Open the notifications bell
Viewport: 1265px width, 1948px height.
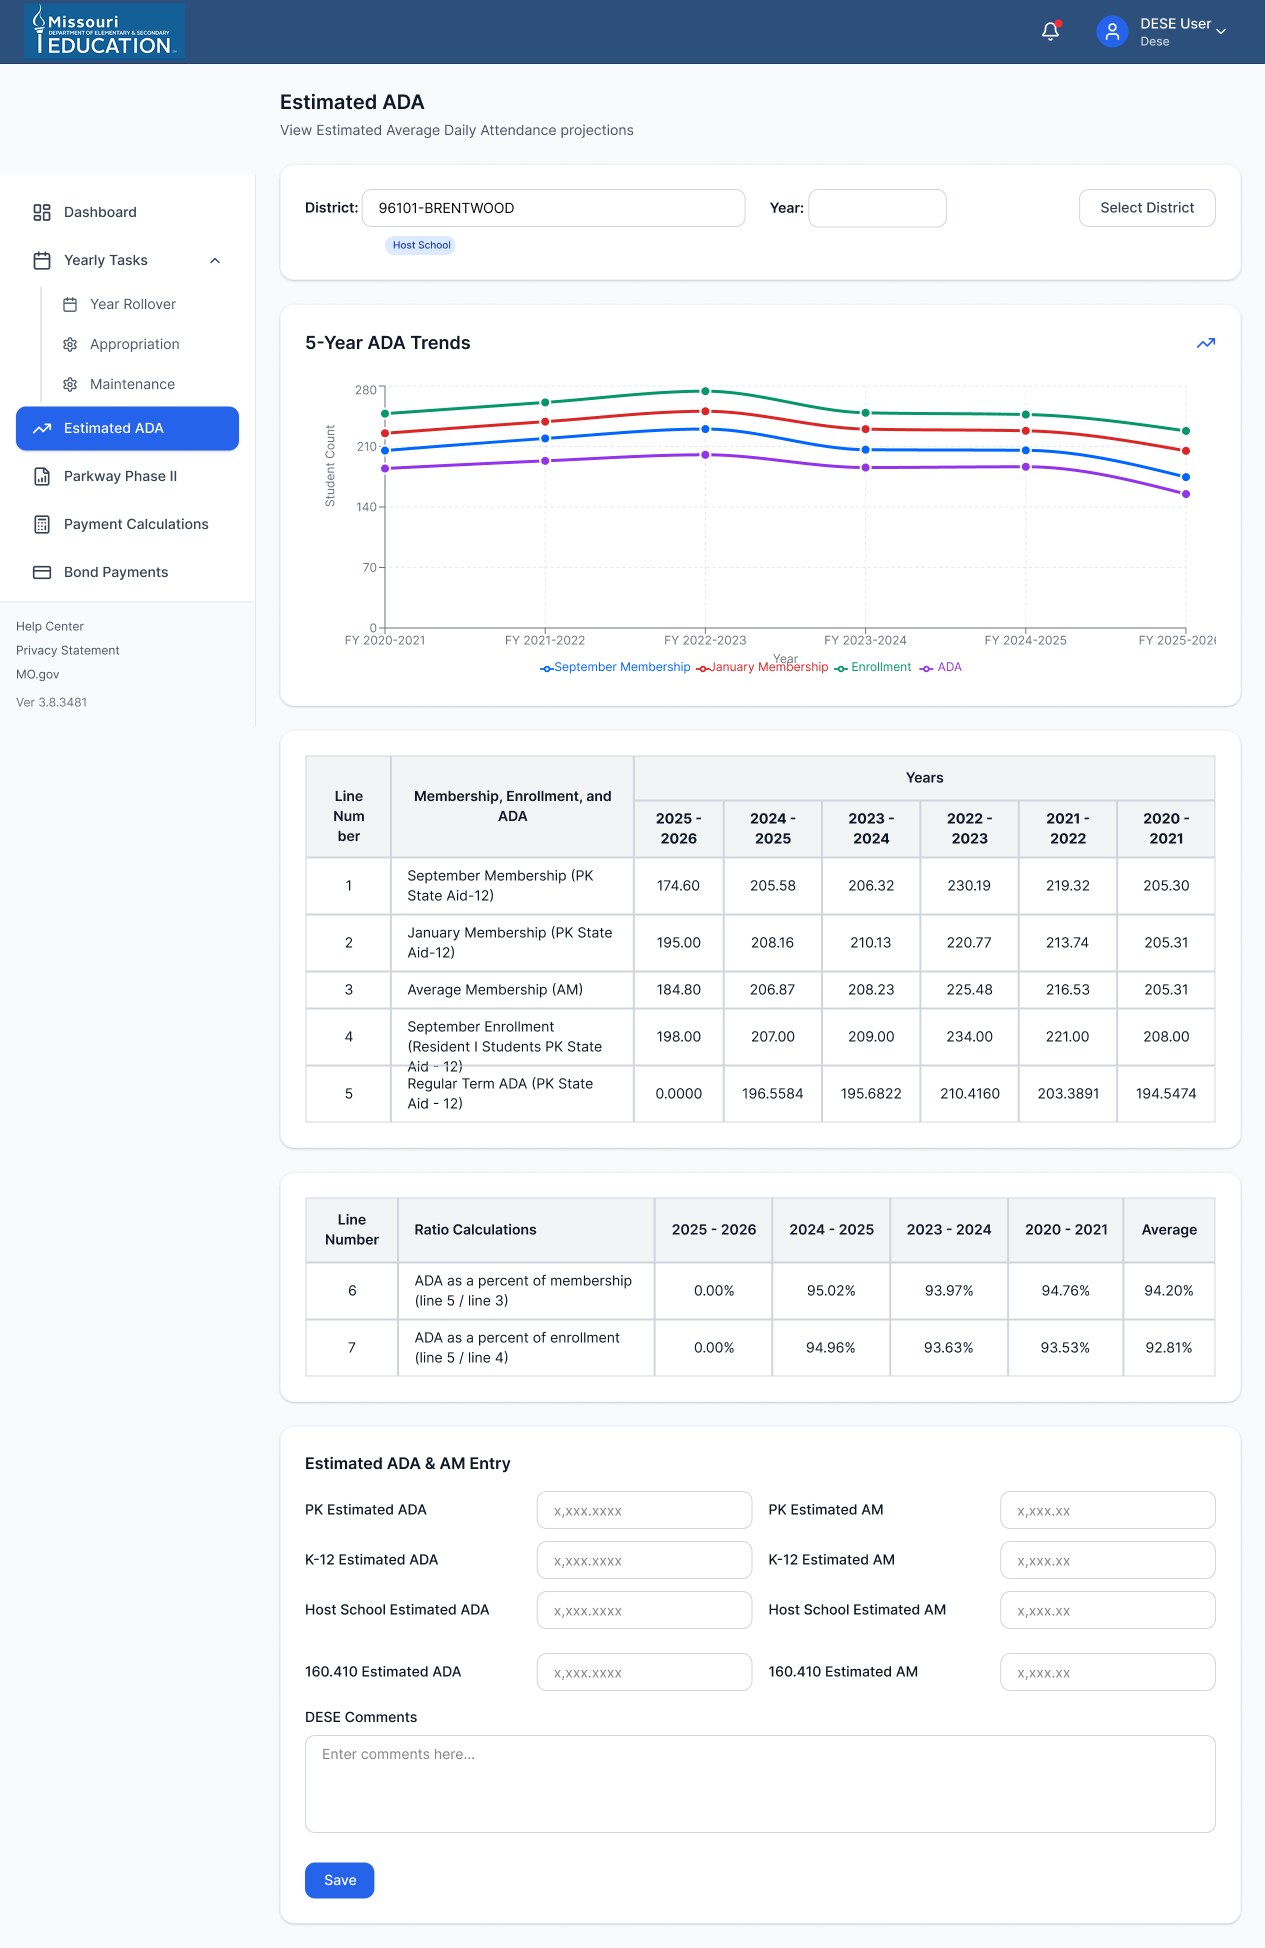(x=1050, y=32)
